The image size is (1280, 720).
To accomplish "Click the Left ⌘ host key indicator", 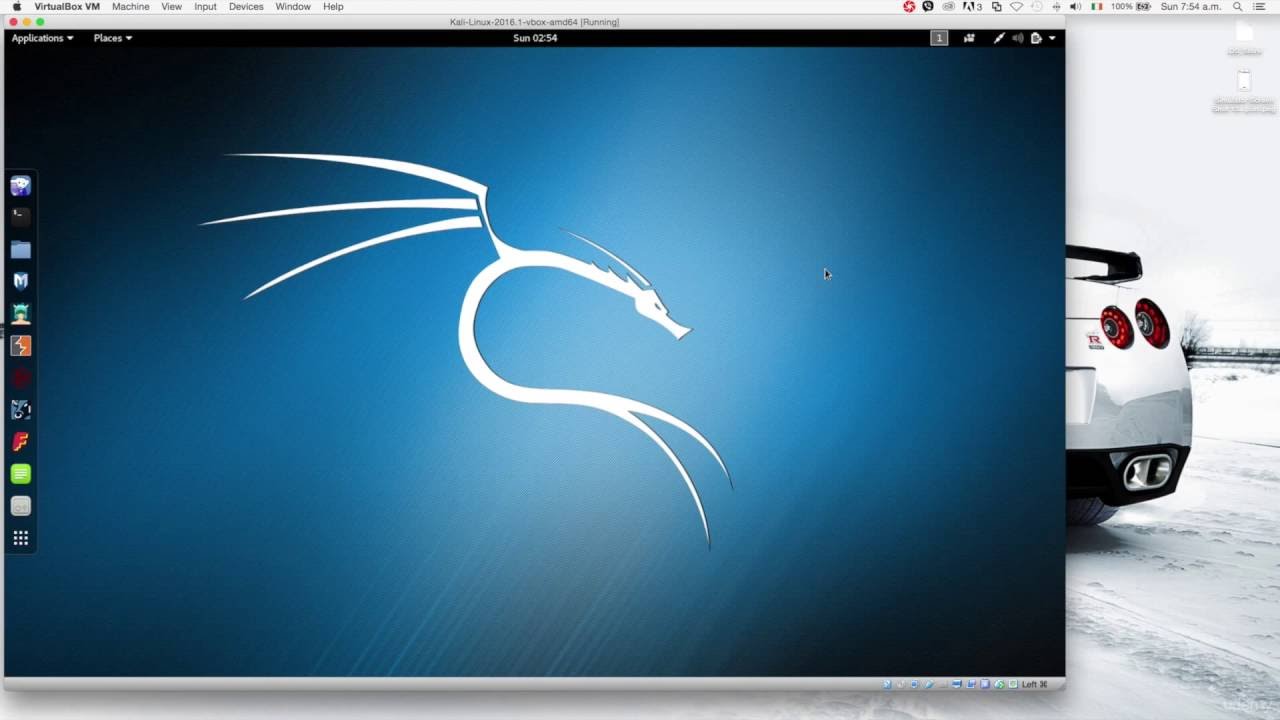I will [1034, 684].
